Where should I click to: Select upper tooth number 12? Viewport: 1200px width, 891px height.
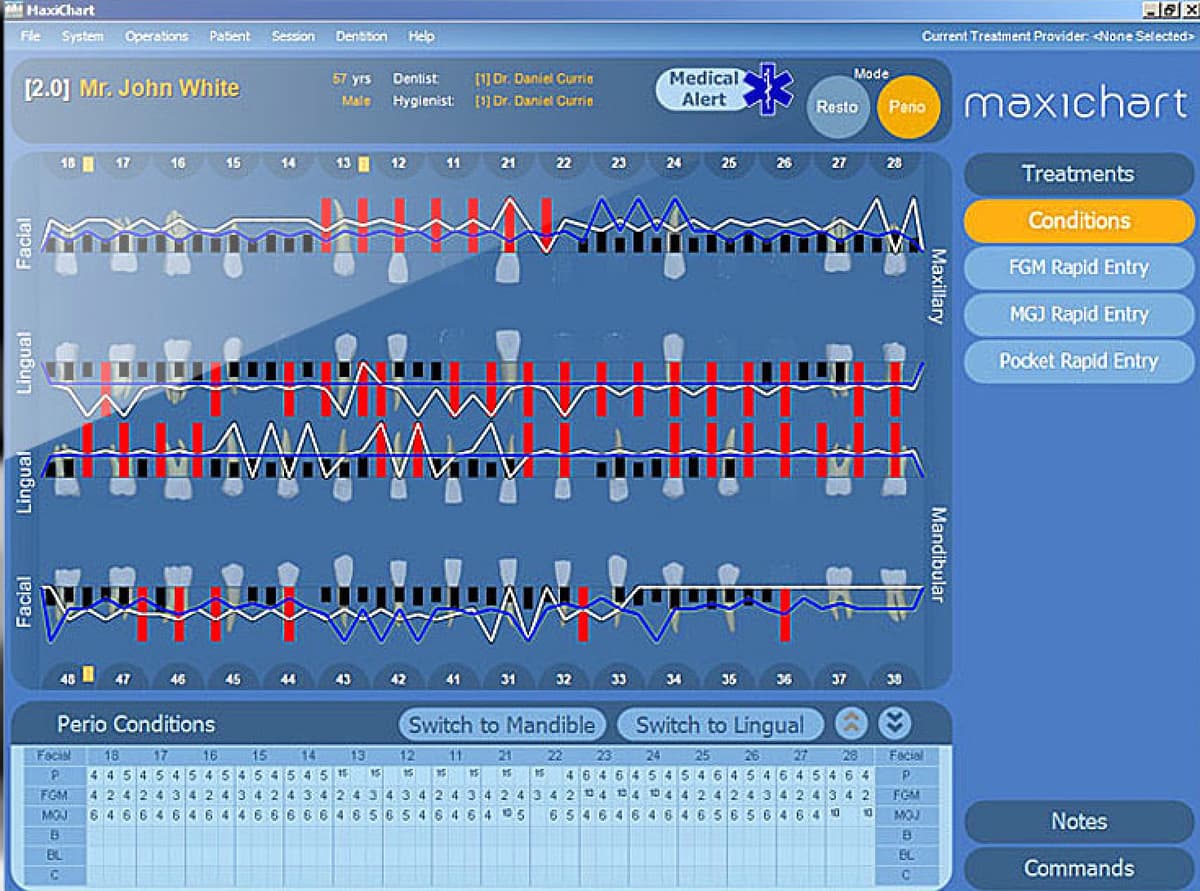(x=398, y=163)
